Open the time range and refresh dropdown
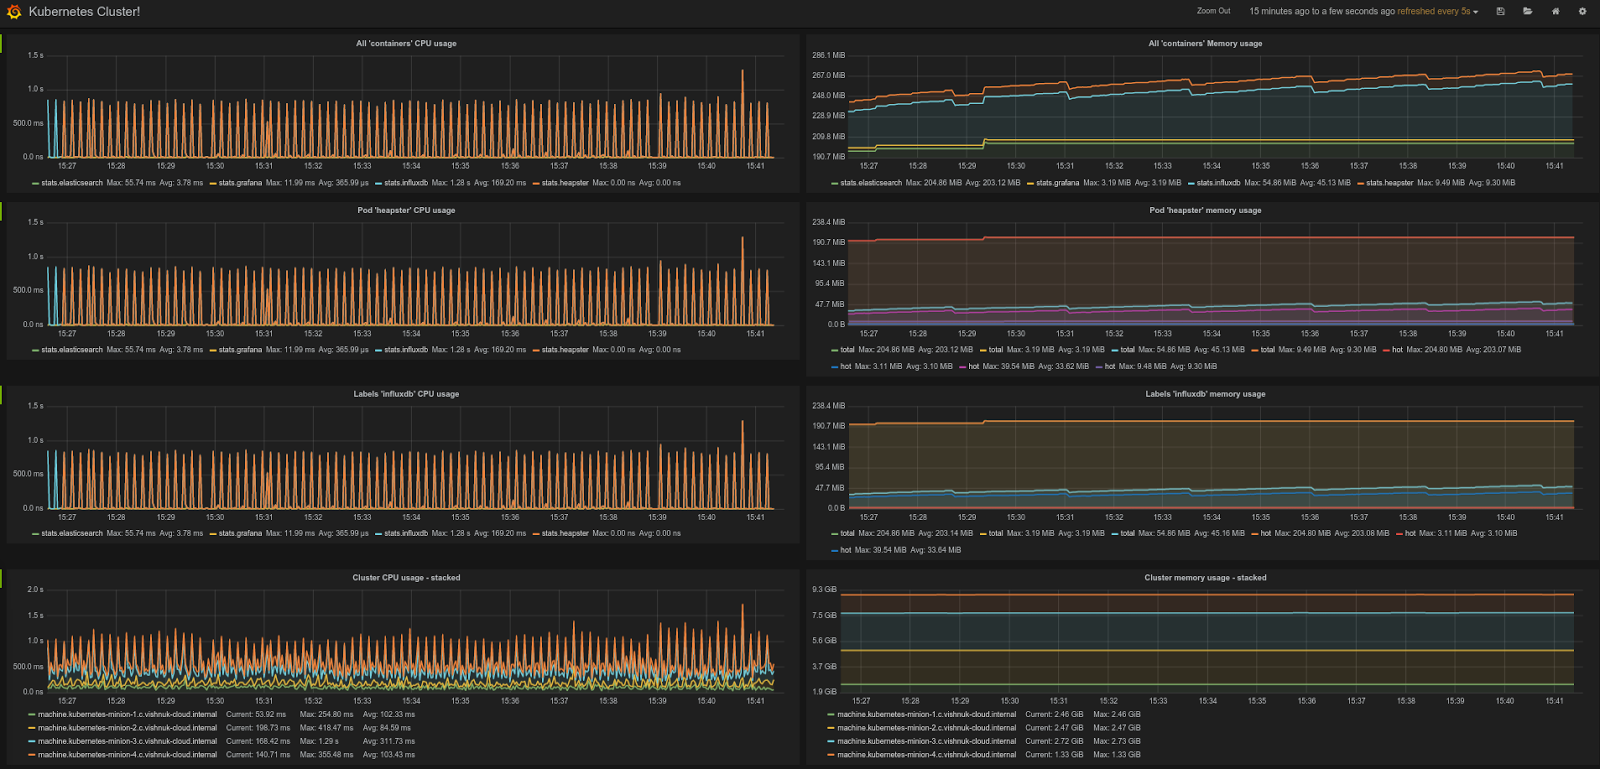This screenshot has width=1600, height=769. 1363,12
